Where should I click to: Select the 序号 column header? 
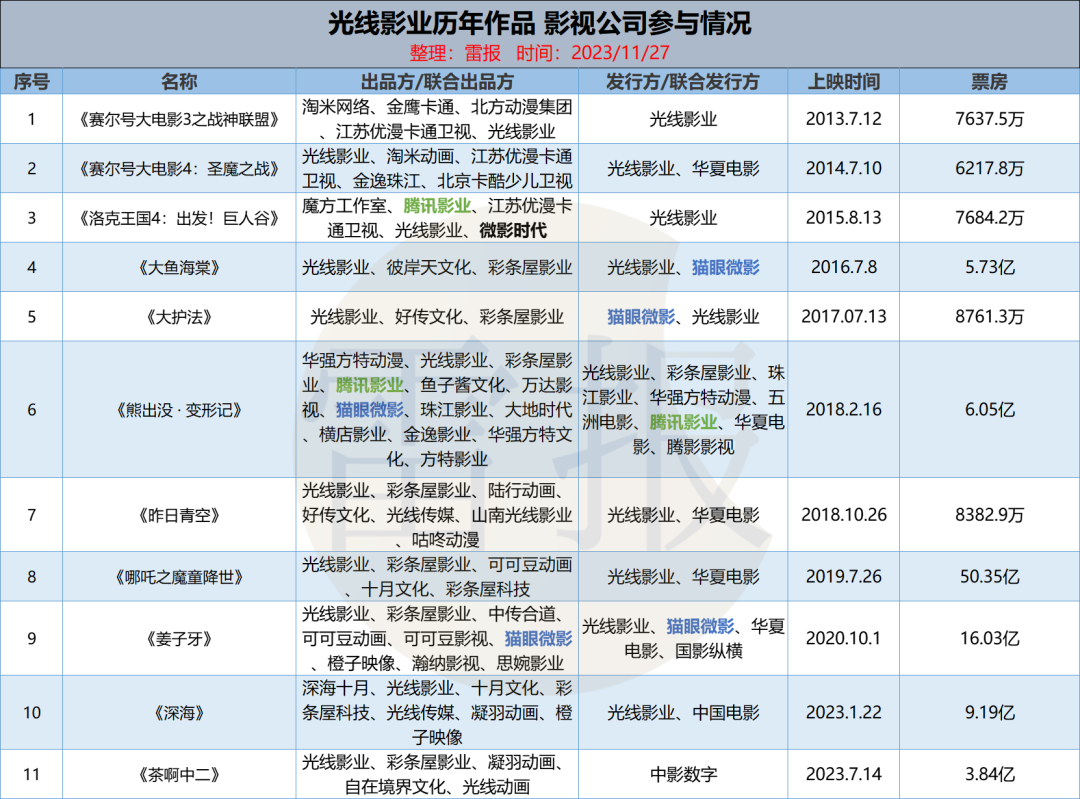click(31, 82)
